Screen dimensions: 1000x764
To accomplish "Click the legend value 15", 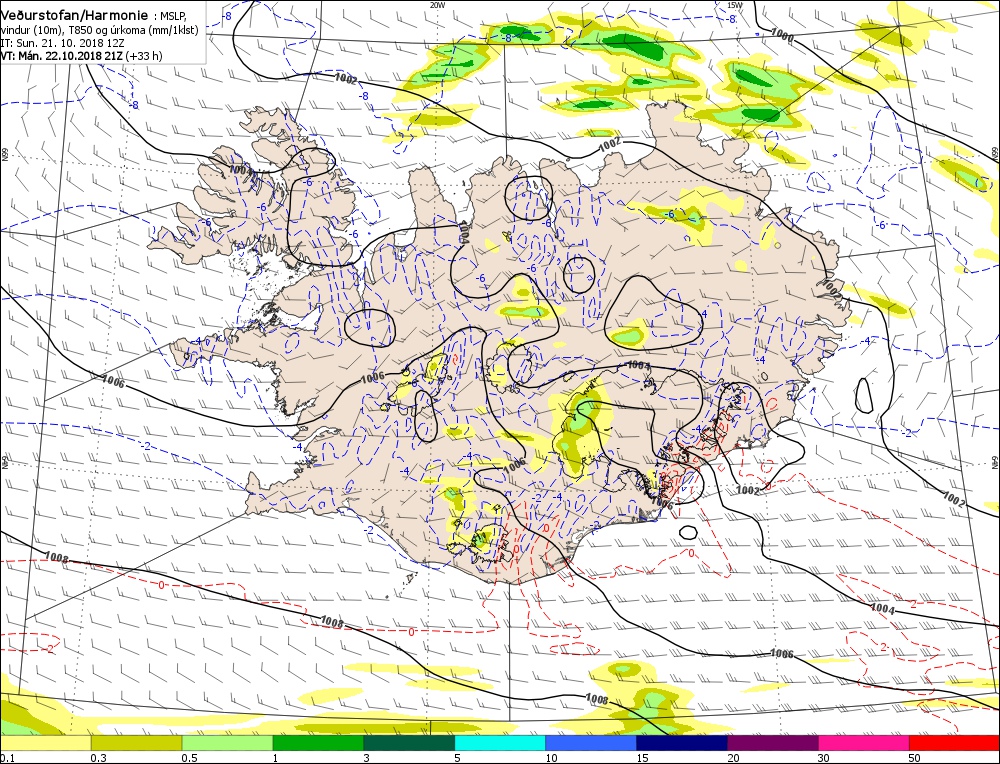I will coord(642,758).
